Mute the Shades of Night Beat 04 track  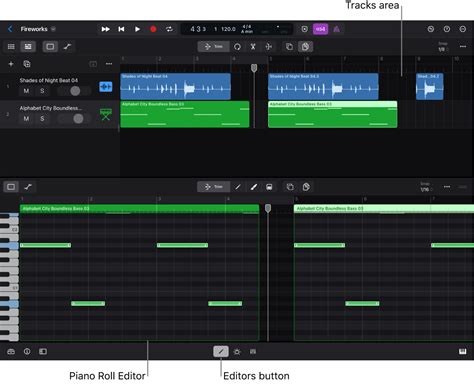pos(26,91)
